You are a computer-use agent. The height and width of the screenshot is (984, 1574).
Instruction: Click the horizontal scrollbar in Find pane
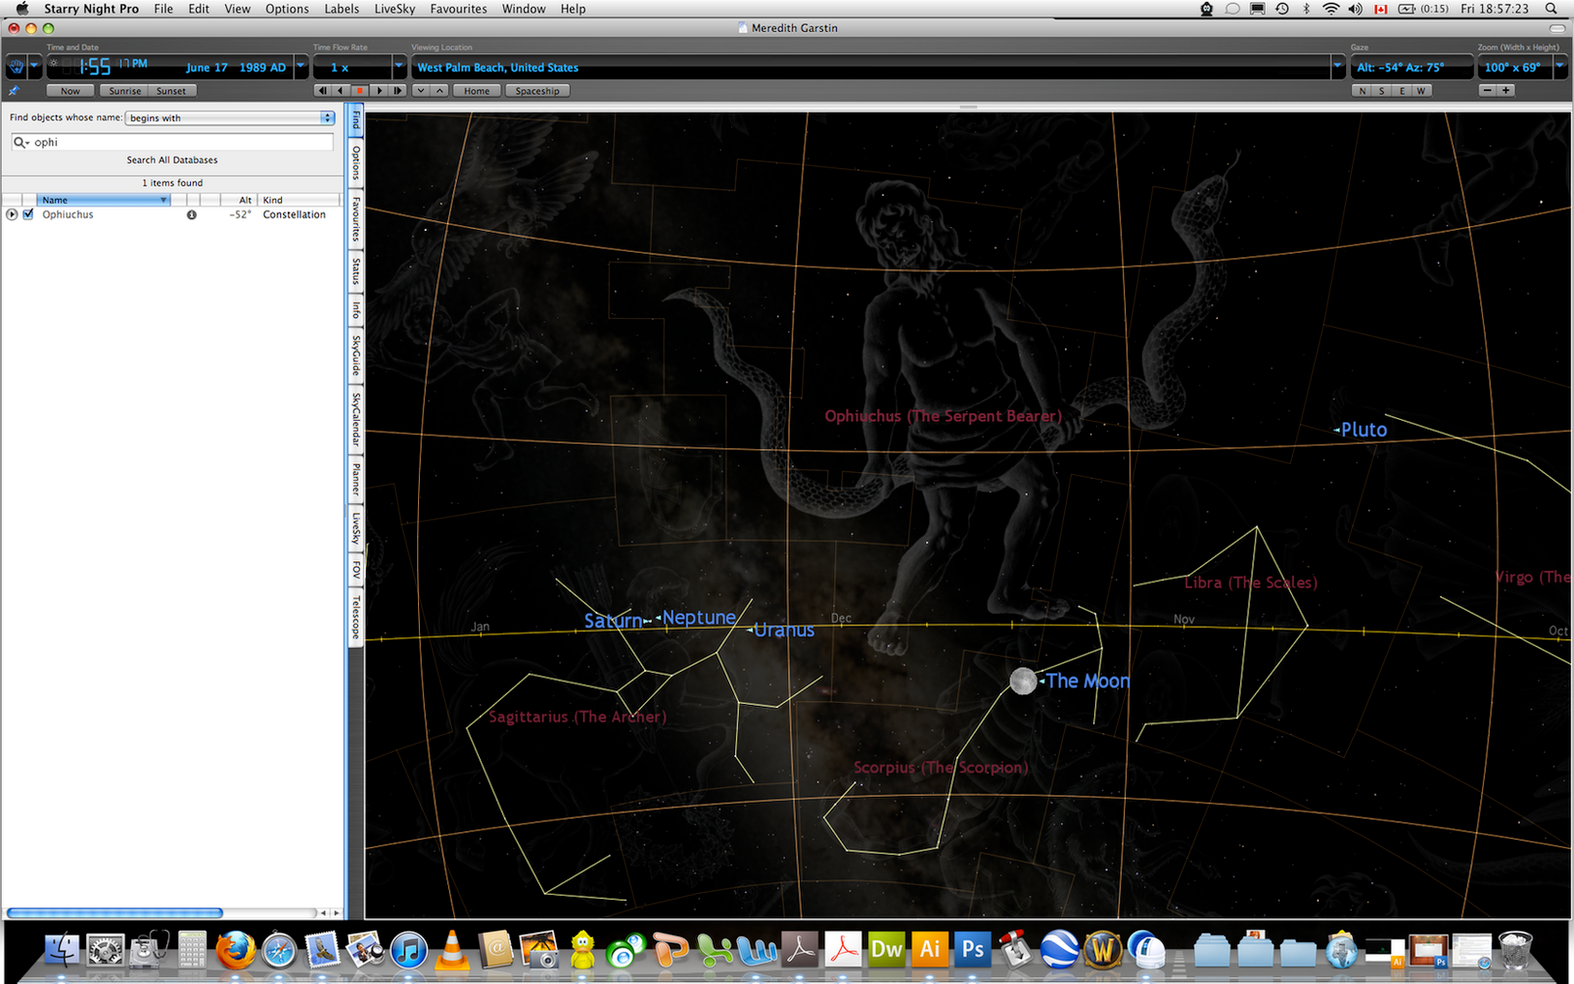(x=114, y=913)
